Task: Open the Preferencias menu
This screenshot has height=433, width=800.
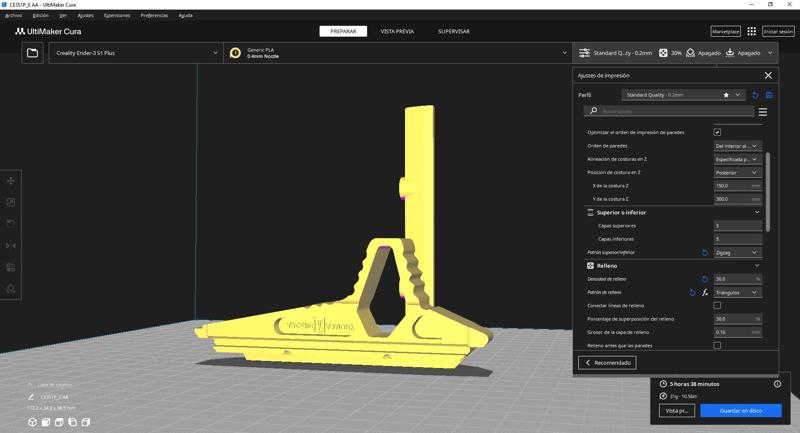Action: [x=154, y=15]
